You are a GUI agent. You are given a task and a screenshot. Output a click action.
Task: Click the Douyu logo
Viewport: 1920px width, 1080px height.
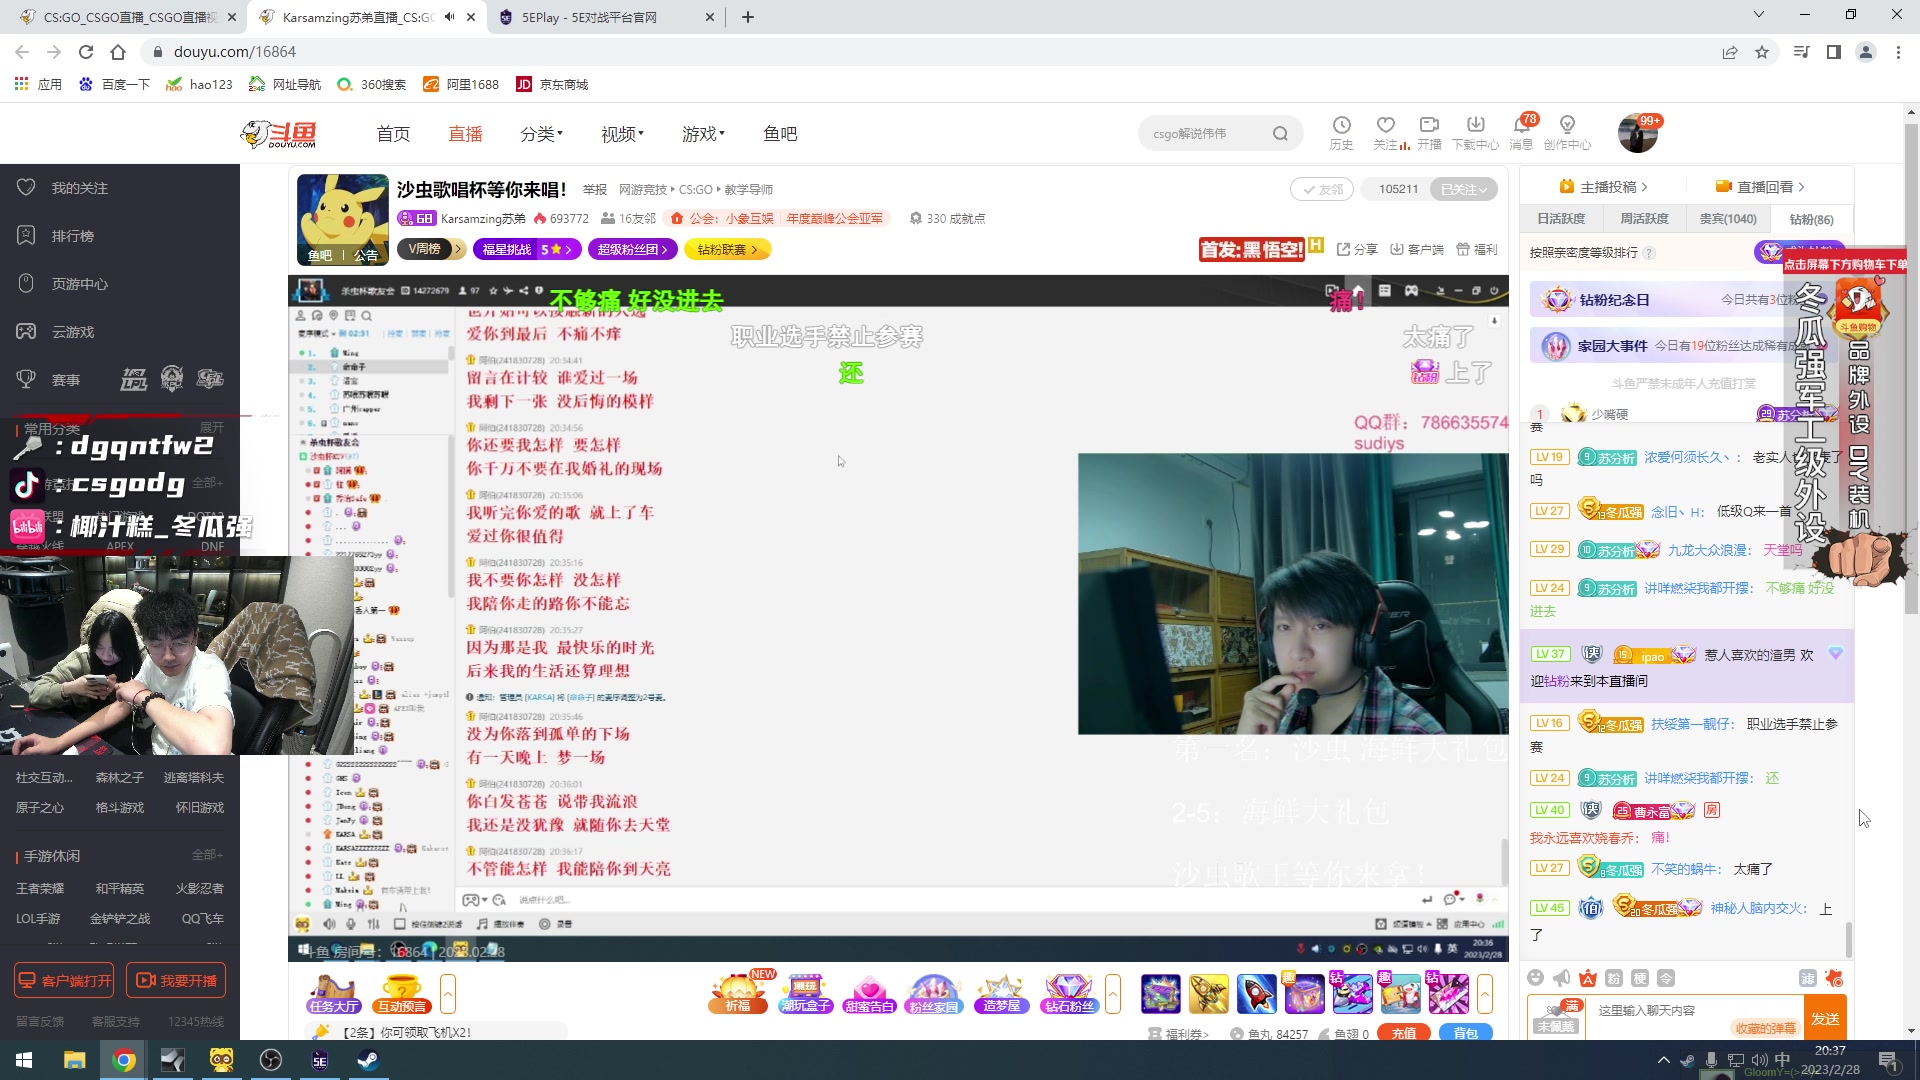[279, 134]
